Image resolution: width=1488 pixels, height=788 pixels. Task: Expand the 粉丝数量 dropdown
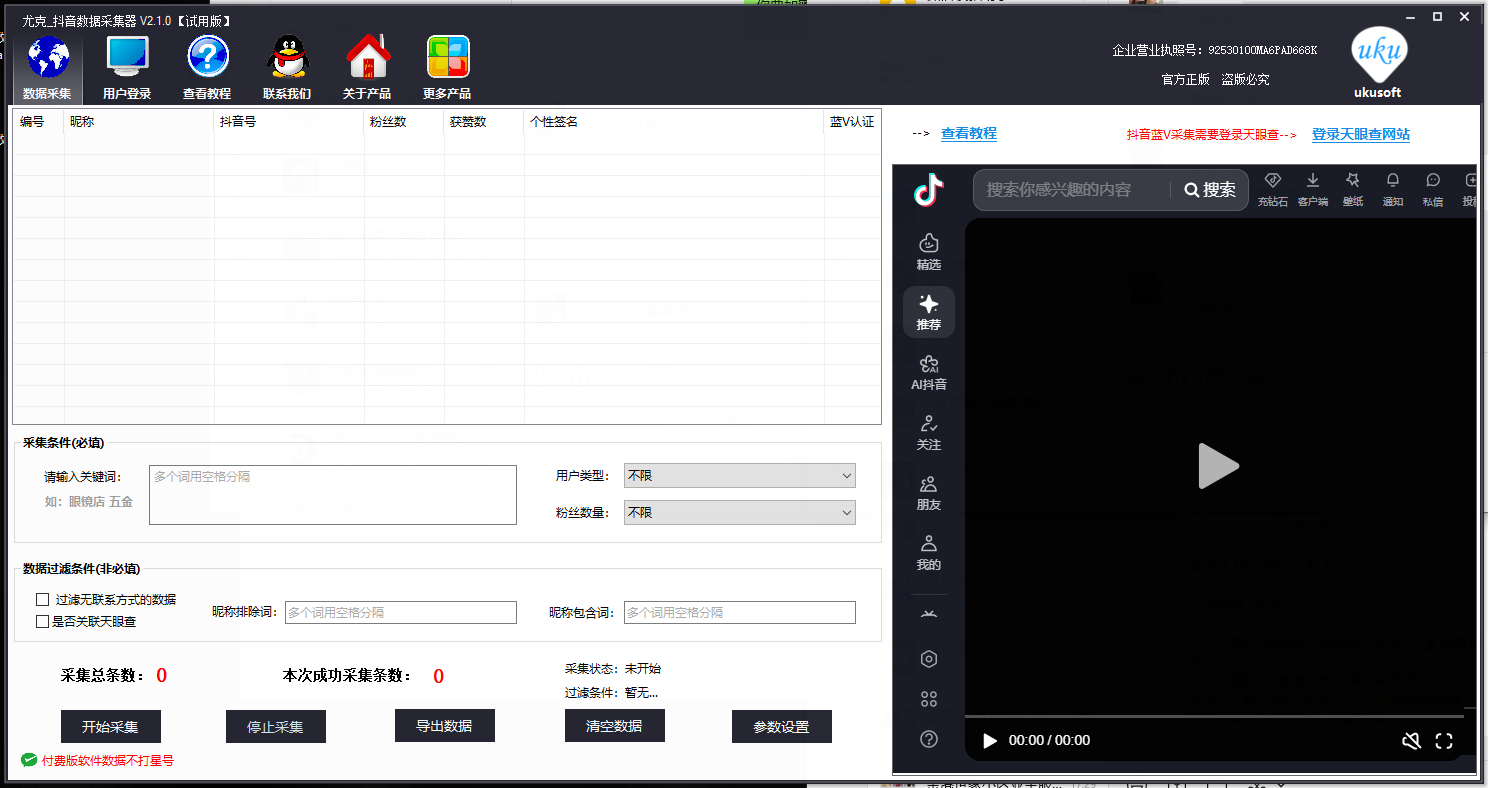[x=739, y=513]
